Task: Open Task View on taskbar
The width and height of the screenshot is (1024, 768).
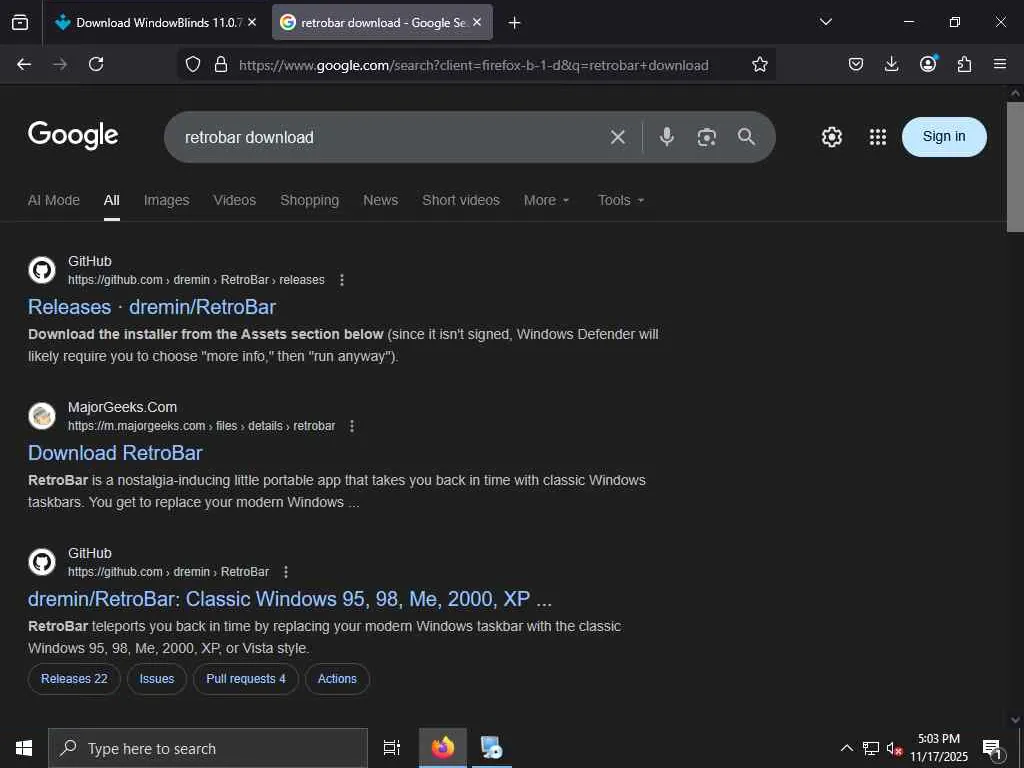Action: 392,748
